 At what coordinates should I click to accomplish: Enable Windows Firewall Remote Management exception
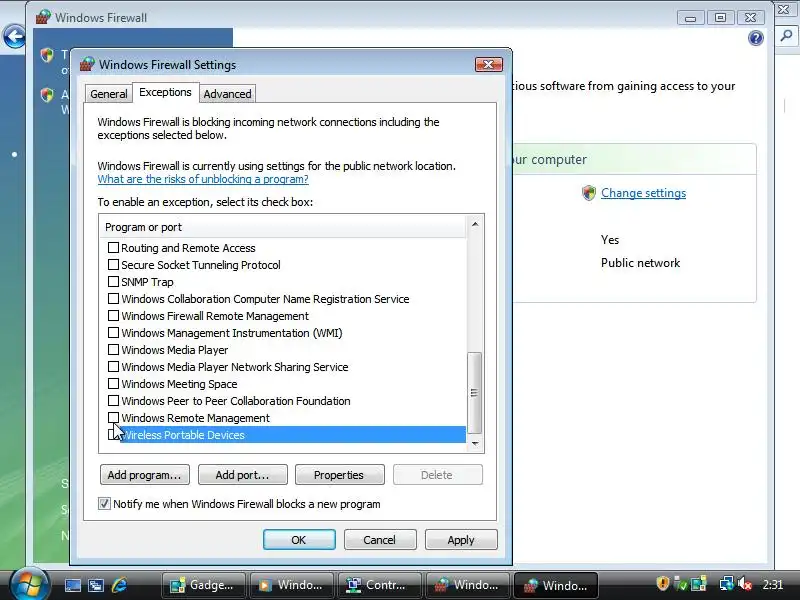(113, 316)
